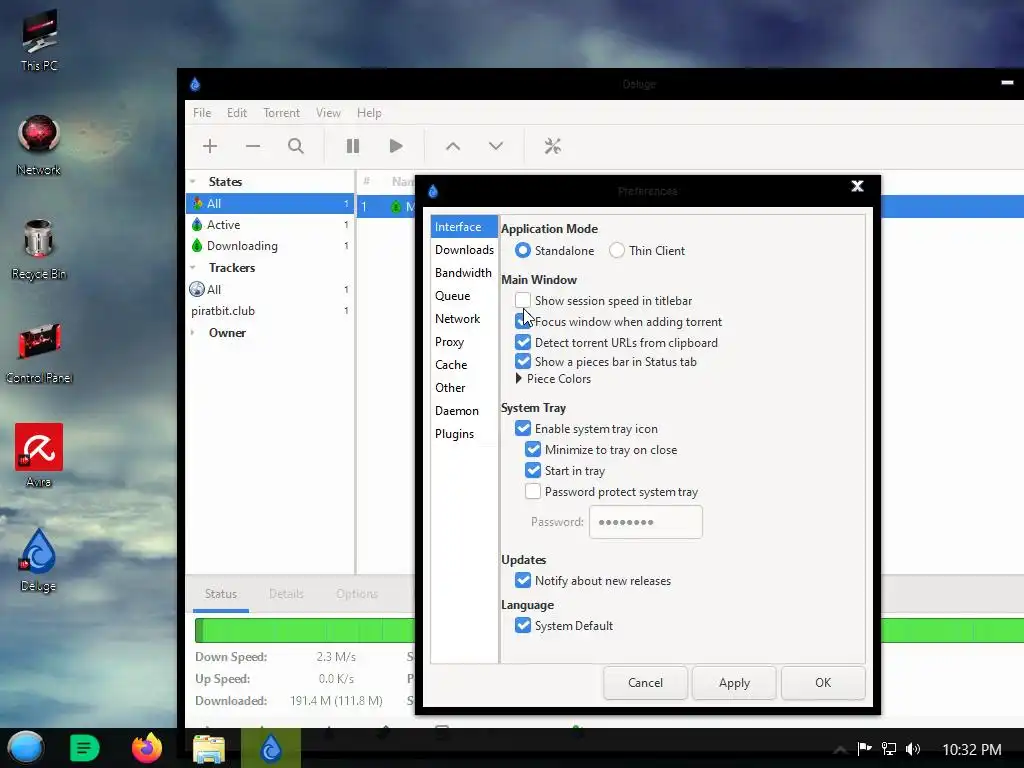Toggle Start in tray checkbox

[x=533, y=470]
